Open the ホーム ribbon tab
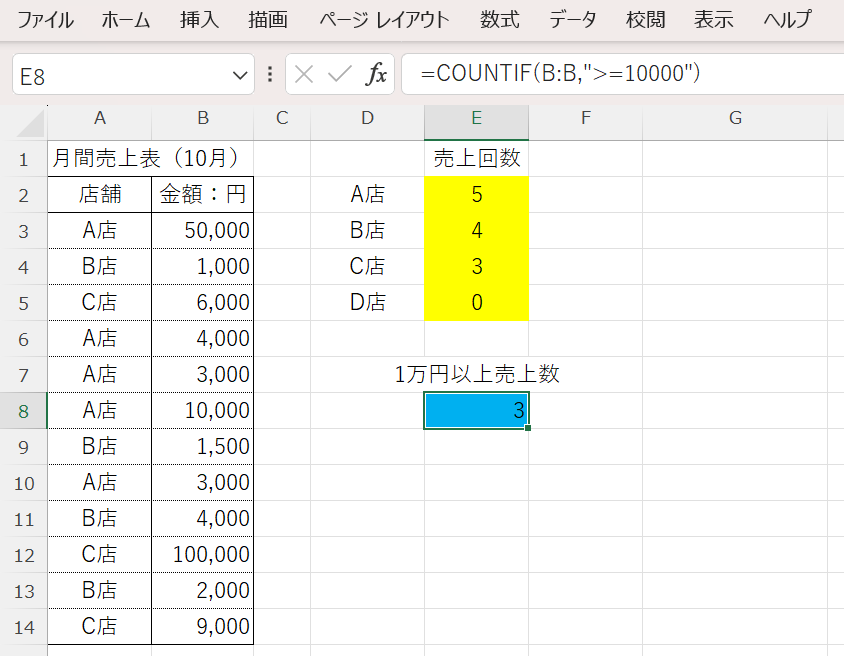 126,20
